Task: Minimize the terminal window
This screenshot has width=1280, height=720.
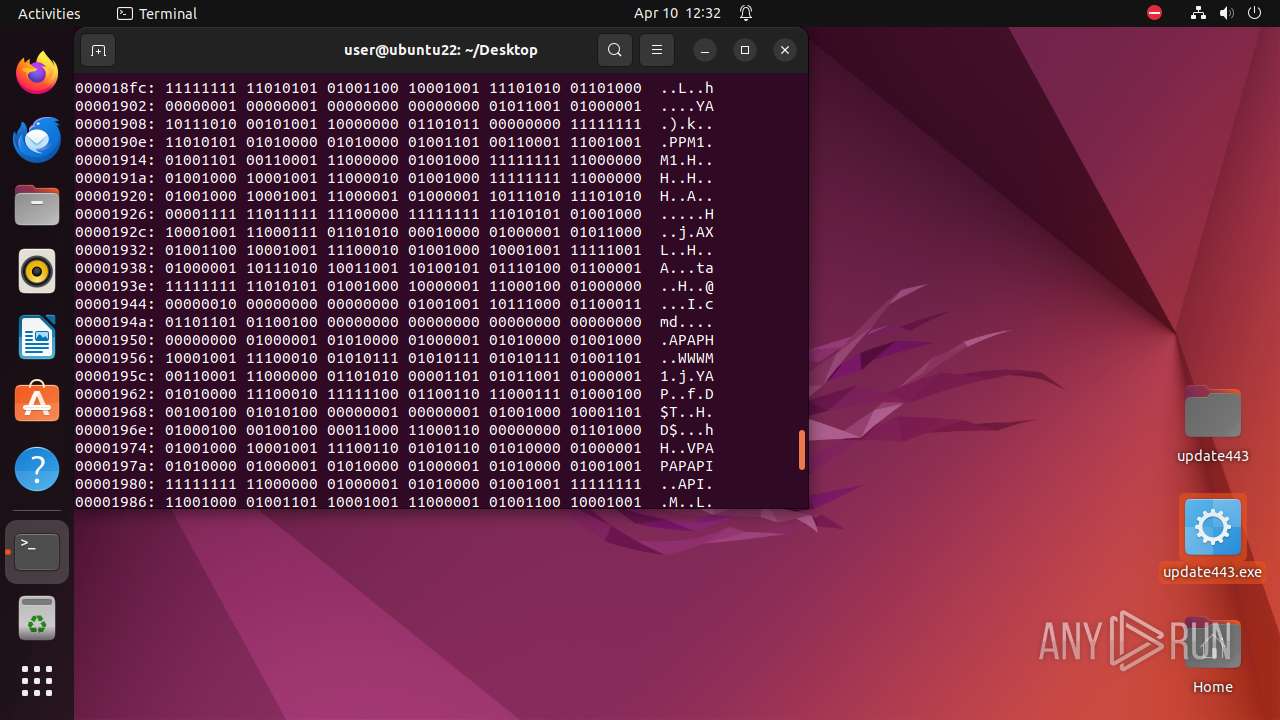Action: click(x=705, y=50)
